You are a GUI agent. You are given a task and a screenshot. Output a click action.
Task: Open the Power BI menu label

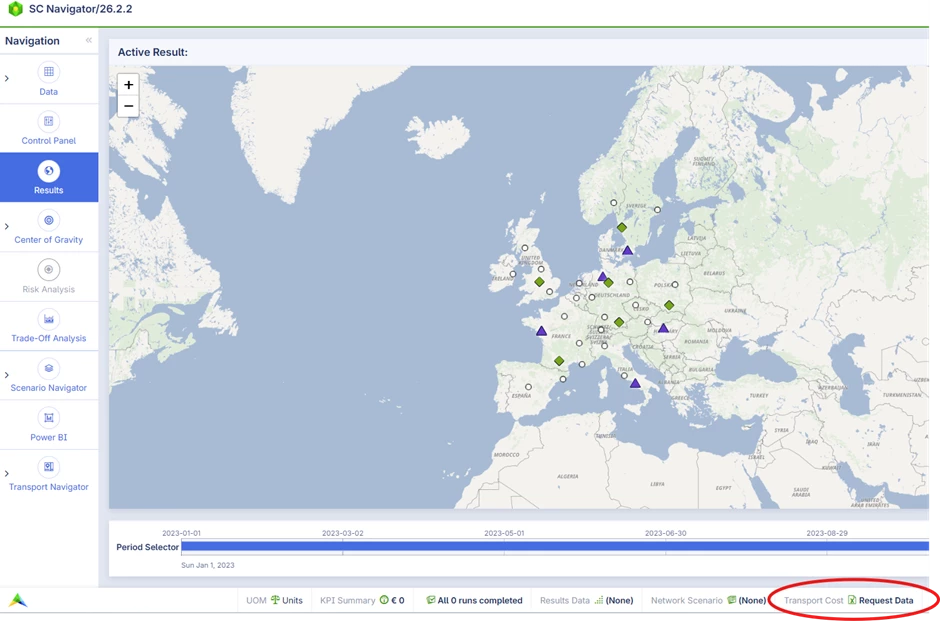coord(49,437)
